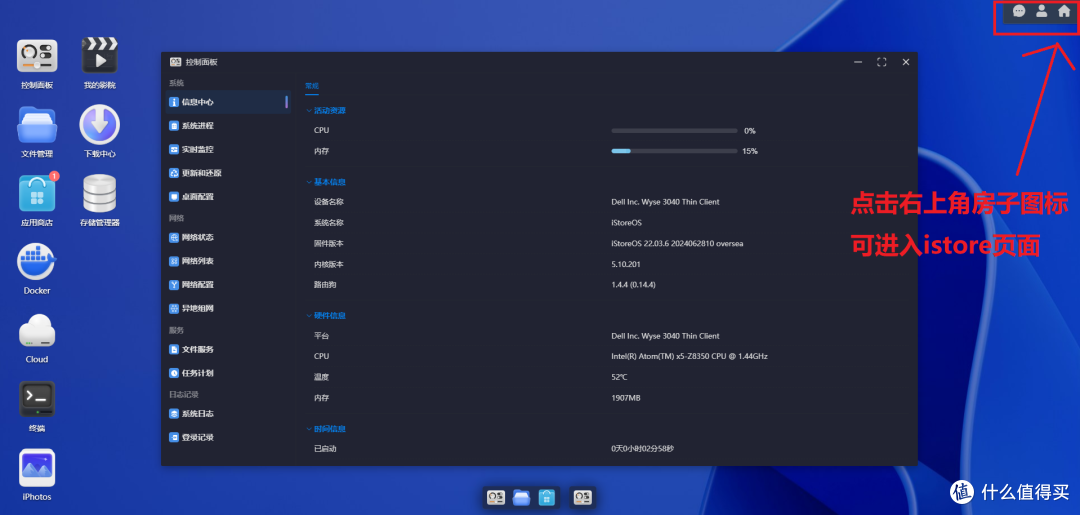Click the 固件版本 label
This screenshot has height=515, width=1080.
(x=329, y=244)
